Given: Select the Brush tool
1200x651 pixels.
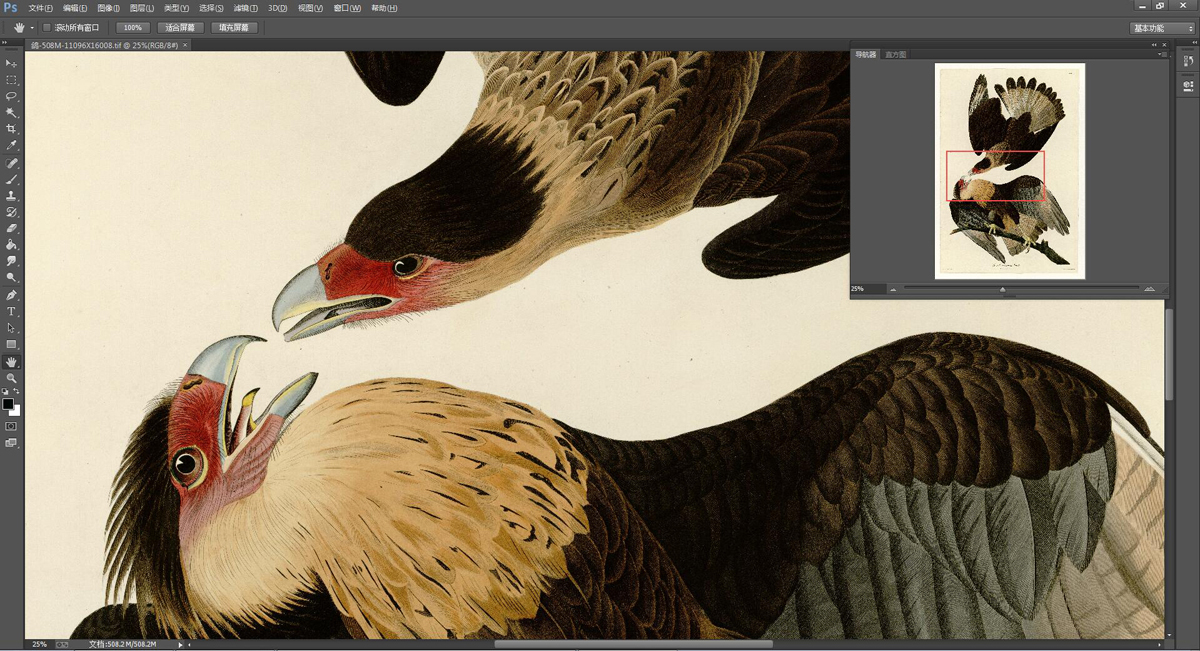Looking at the screenshot, I should 12,179.
